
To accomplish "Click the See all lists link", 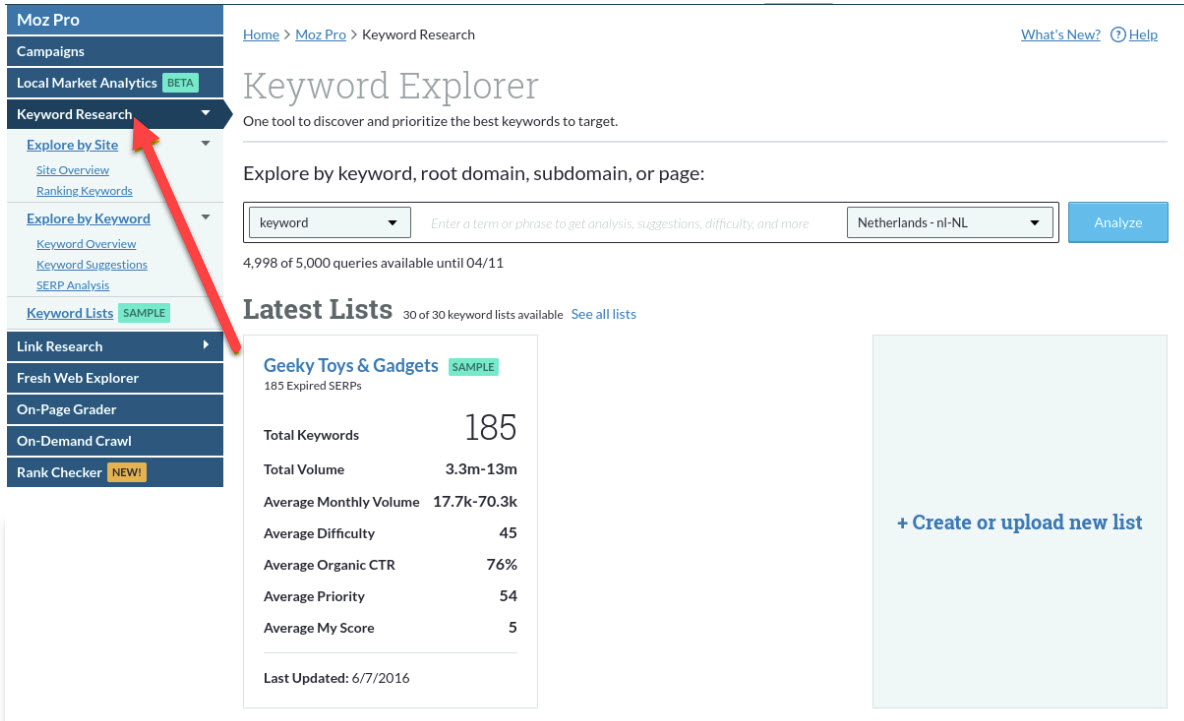I will (x=603, y=314).
